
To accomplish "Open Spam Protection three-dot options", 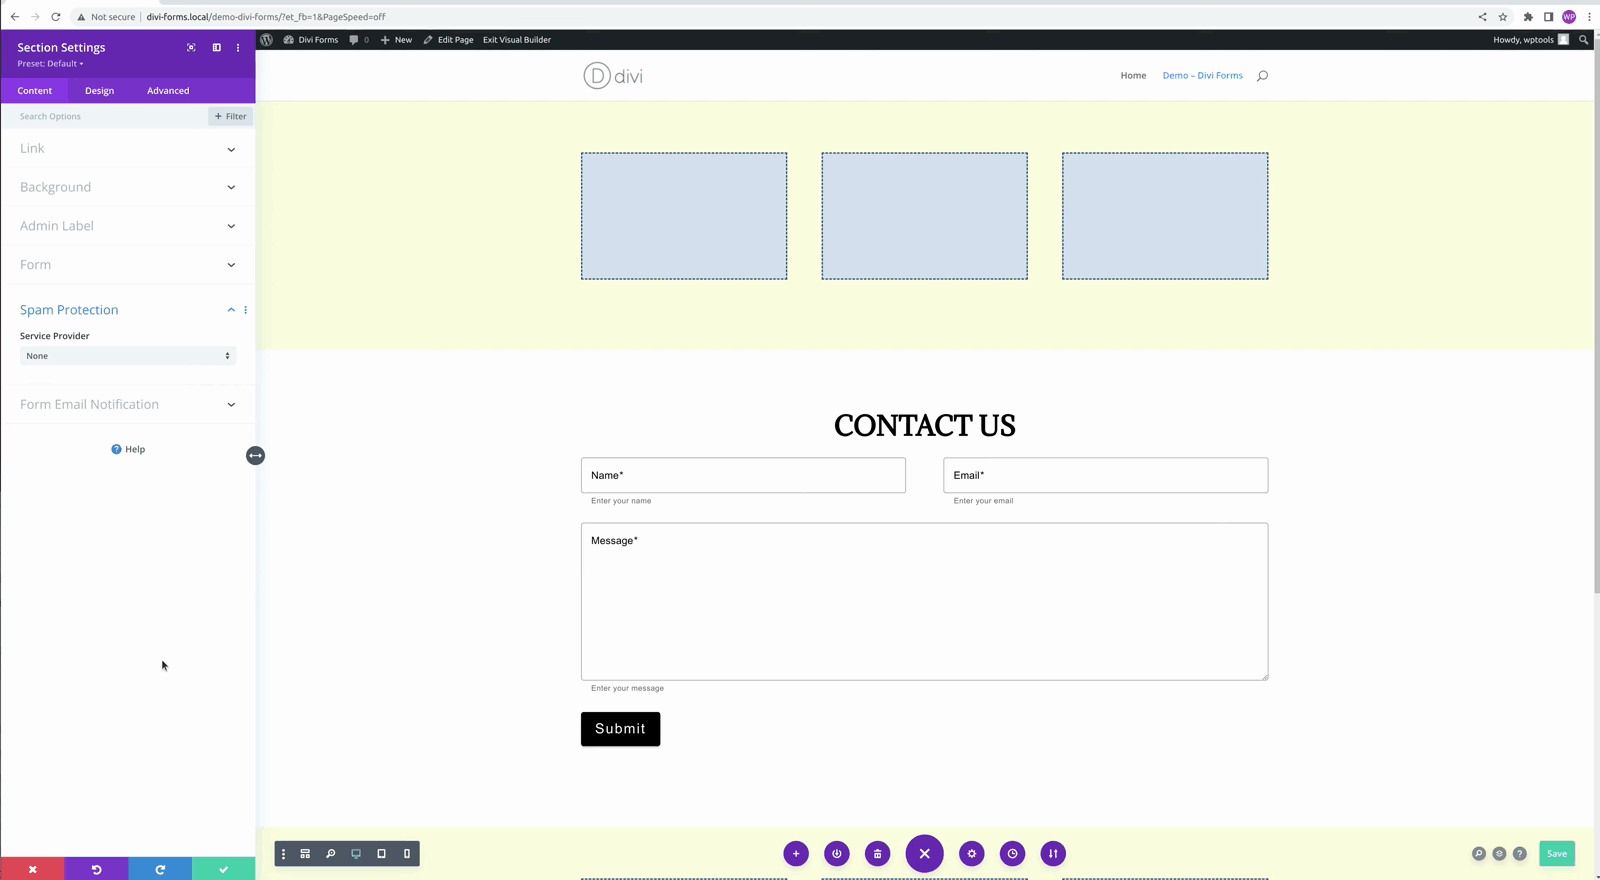I will (x=245, y=310).
